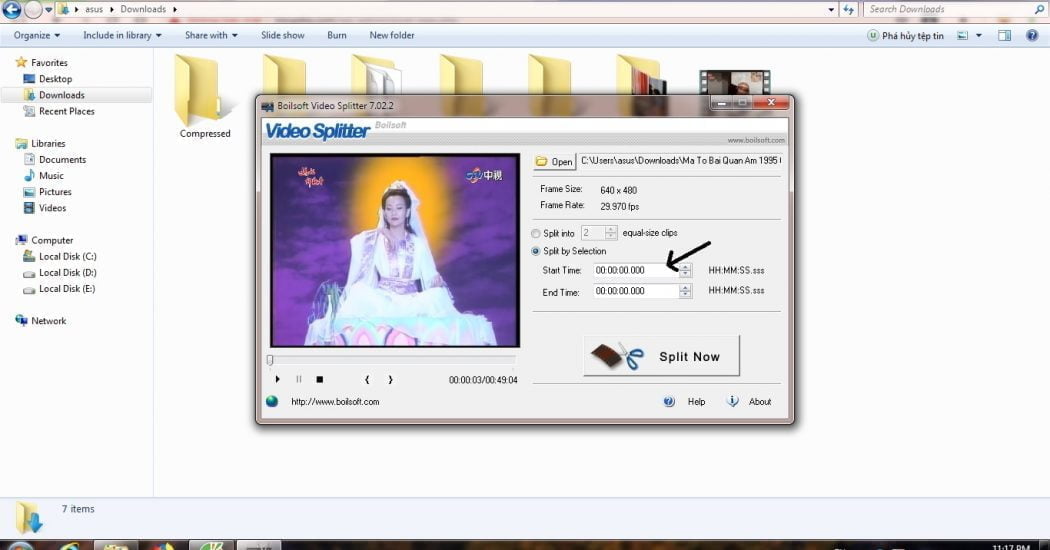Click the 7 items status text
Image resolution: width=1050 pixels, height=550 pixels.
coord(78,509)
